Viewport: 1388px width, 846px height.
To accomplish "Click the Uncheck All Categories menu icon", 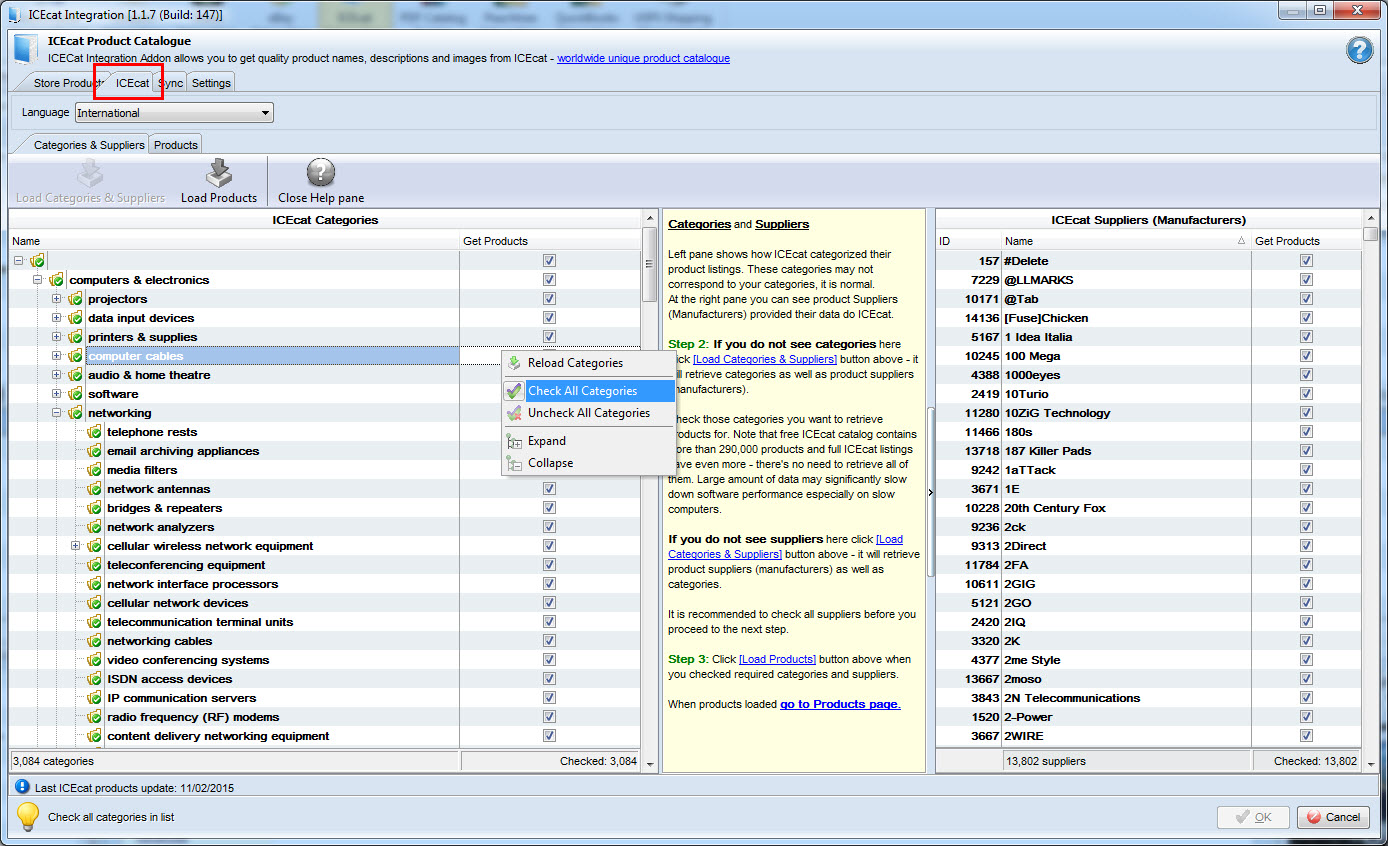I will pos(514,413).
